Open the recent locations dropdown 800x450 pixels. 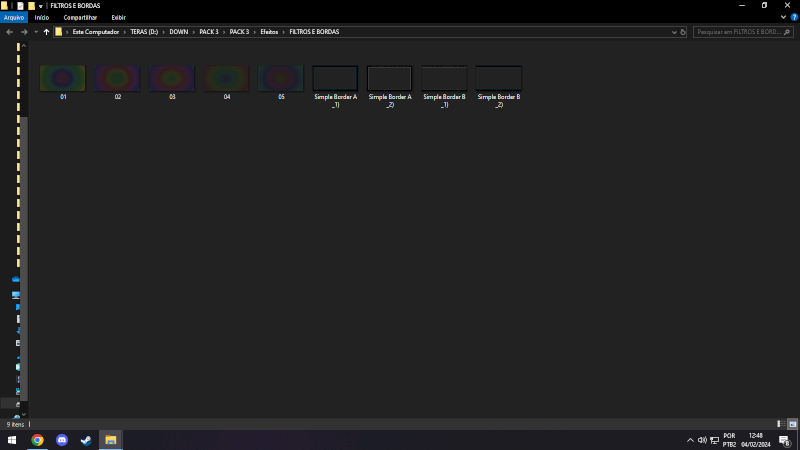pyautogui.click(x=35, y=32)
